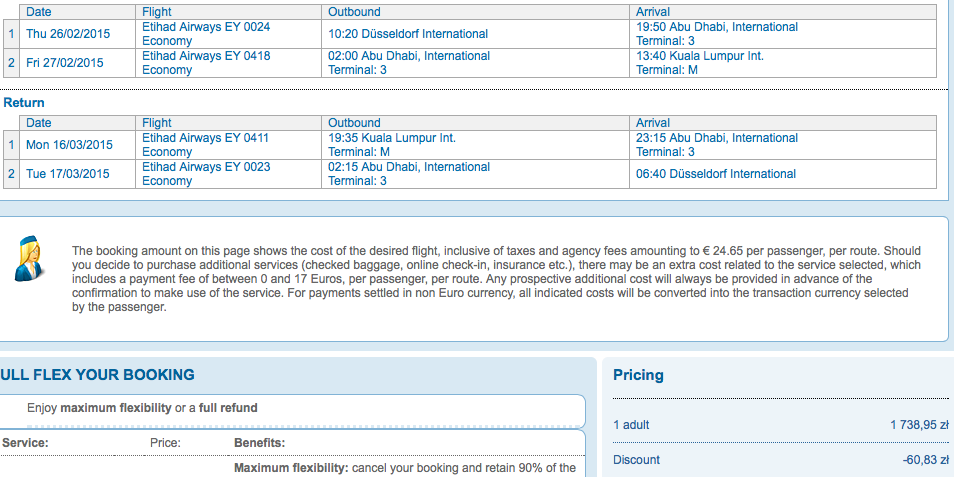The width and height of the screenshot is (954, 477).
Task: Click the Pricing panel heading
Action: point(638,375)
